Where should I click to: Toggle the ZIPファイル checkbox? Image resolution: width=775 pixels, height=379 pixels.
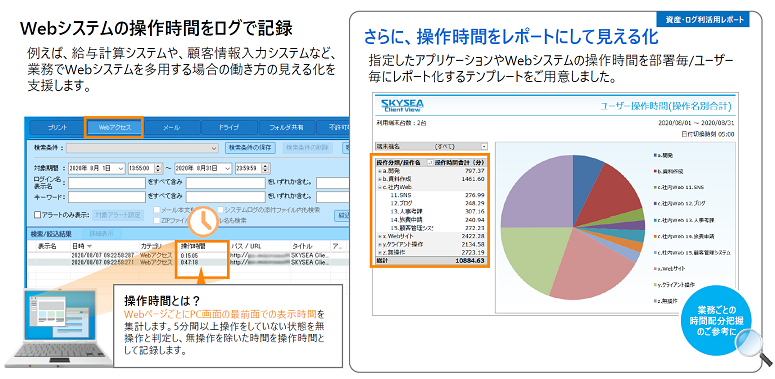[157, 220]
